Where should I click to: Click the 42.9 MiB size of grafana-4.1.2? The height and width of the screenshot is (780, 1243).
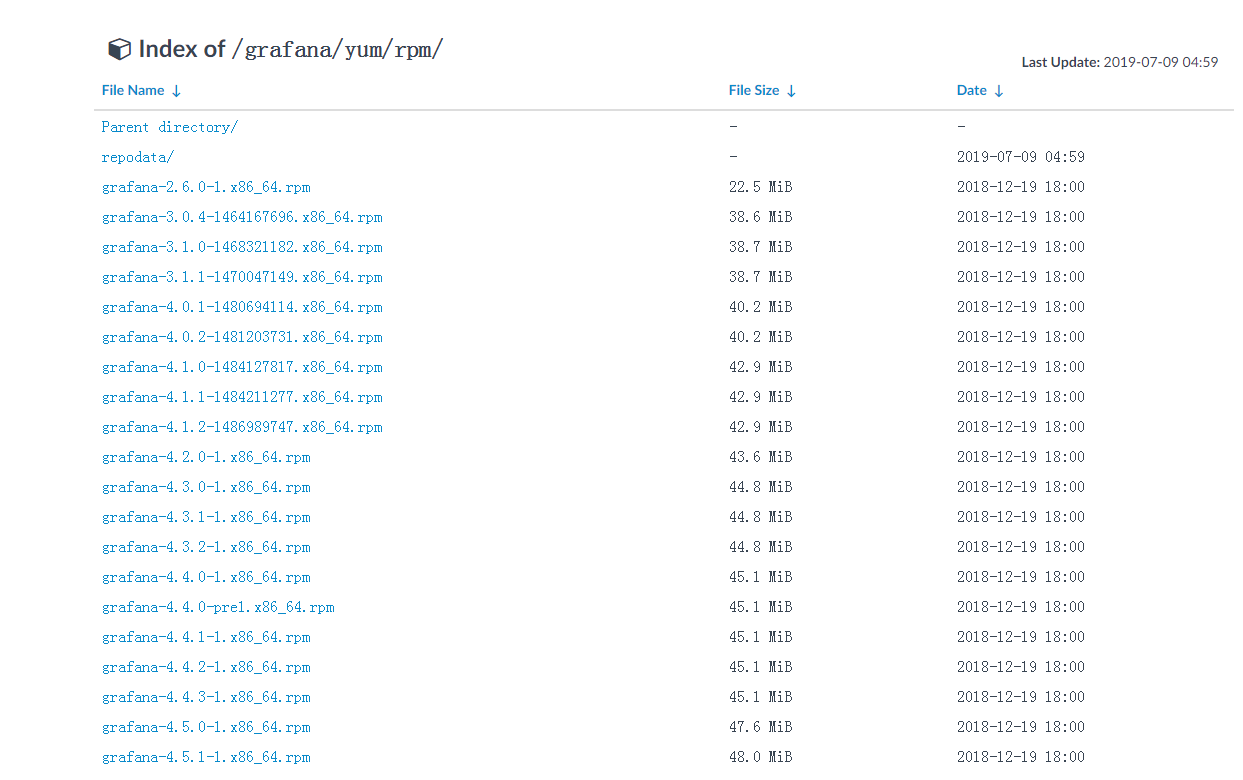pyautogui.click(x=761, y=427)
